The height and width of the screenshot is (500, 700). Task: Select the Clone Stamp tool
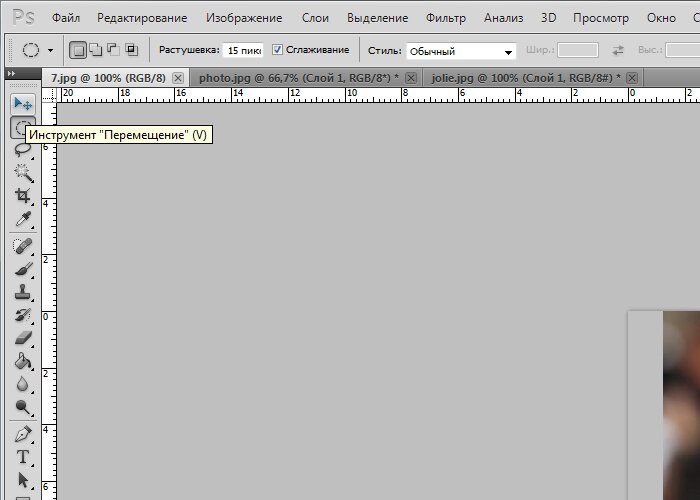click(22, 292)
